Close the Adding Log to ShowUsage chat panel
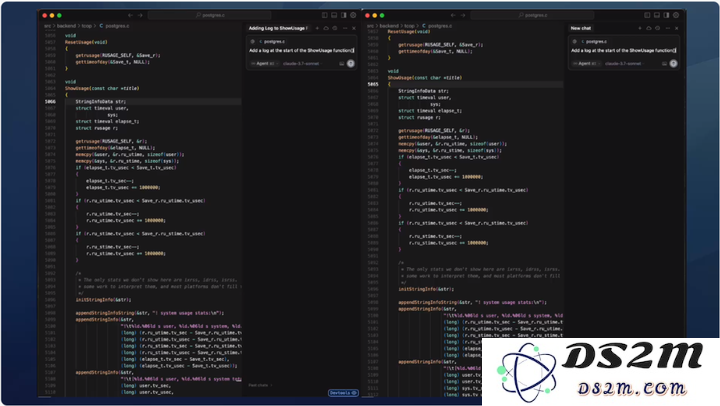The height and width of the screenshot is (406, 720). [x=354, y=28]
